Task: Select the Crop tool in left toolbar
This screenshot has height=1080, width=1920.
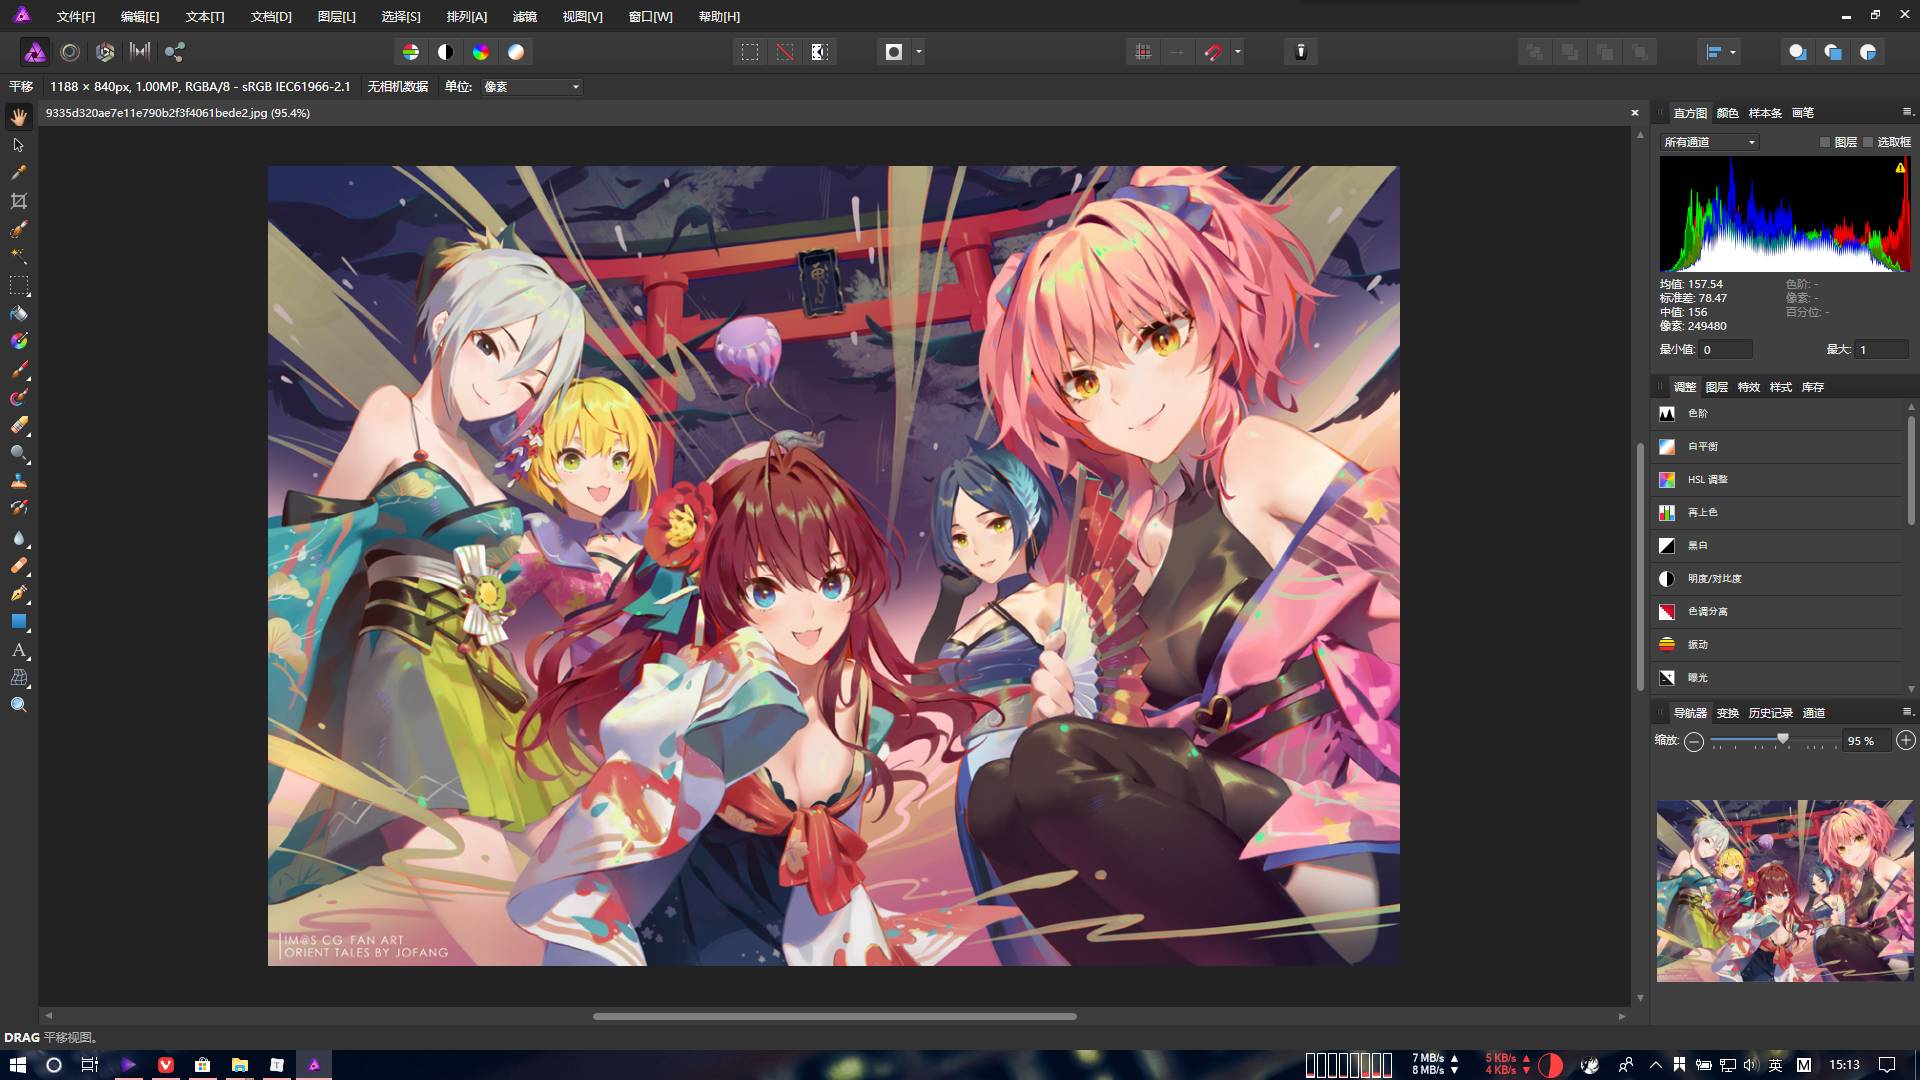Action: tap(18, 201)
